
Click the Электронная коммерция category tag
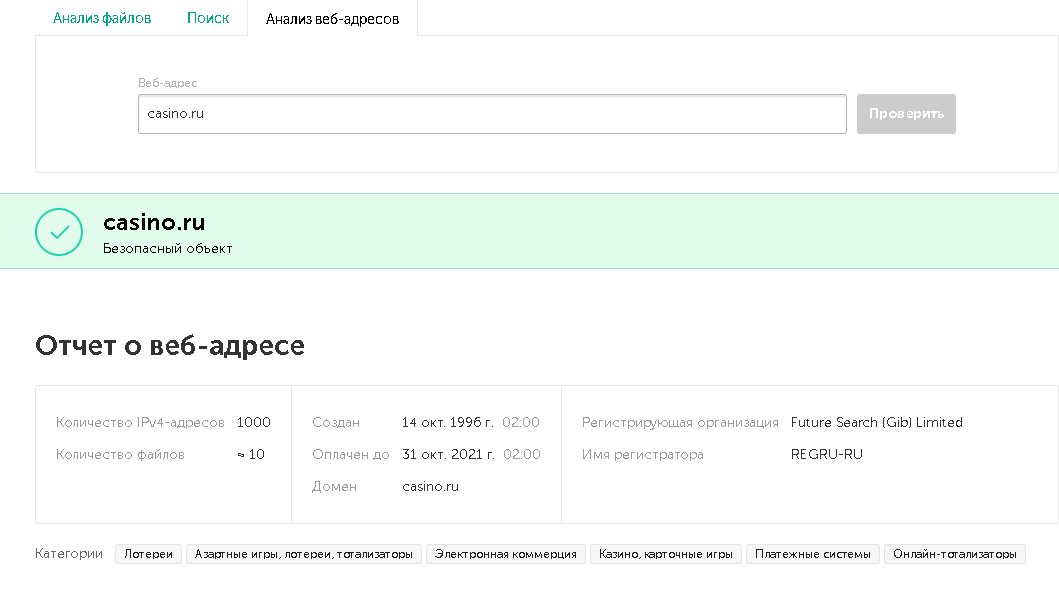coord(506,554)
